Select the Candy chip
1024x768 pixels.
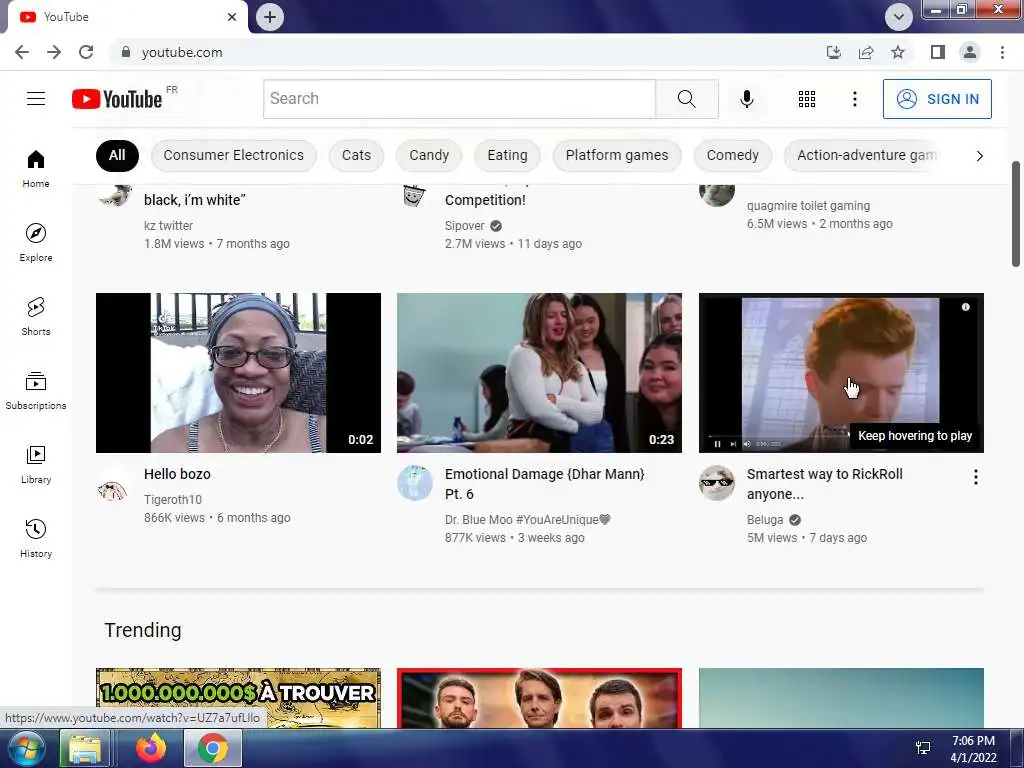pos(429,155)
